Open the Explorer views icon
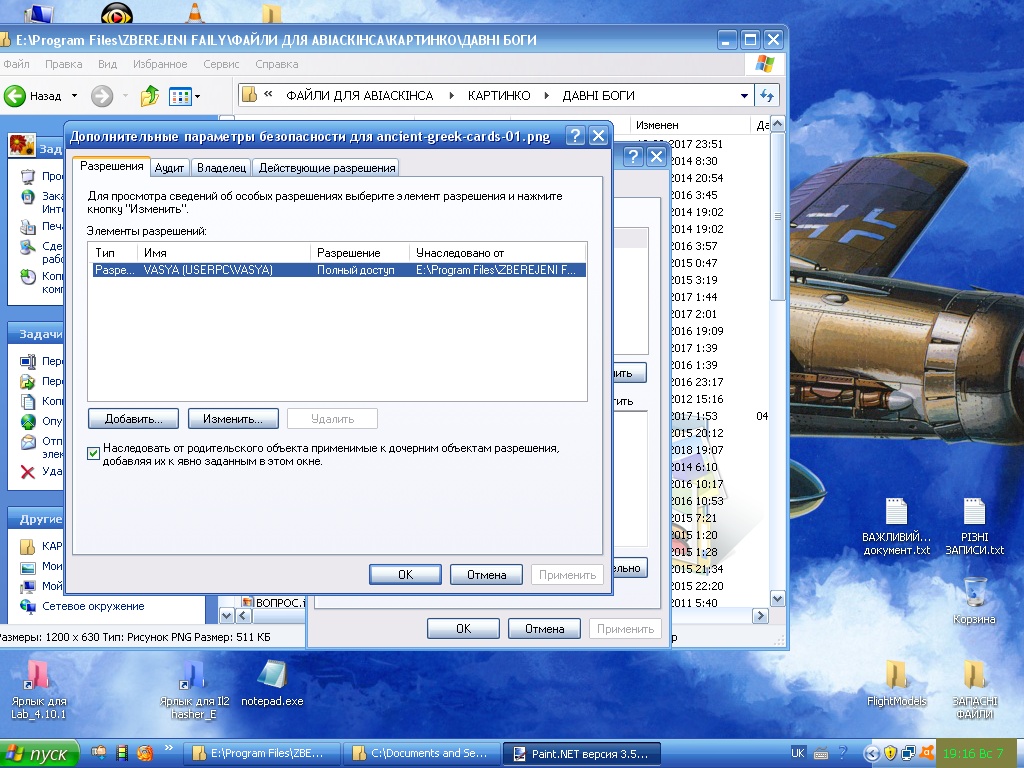The height and width of the screenshot is (768, 1024). 180,97
